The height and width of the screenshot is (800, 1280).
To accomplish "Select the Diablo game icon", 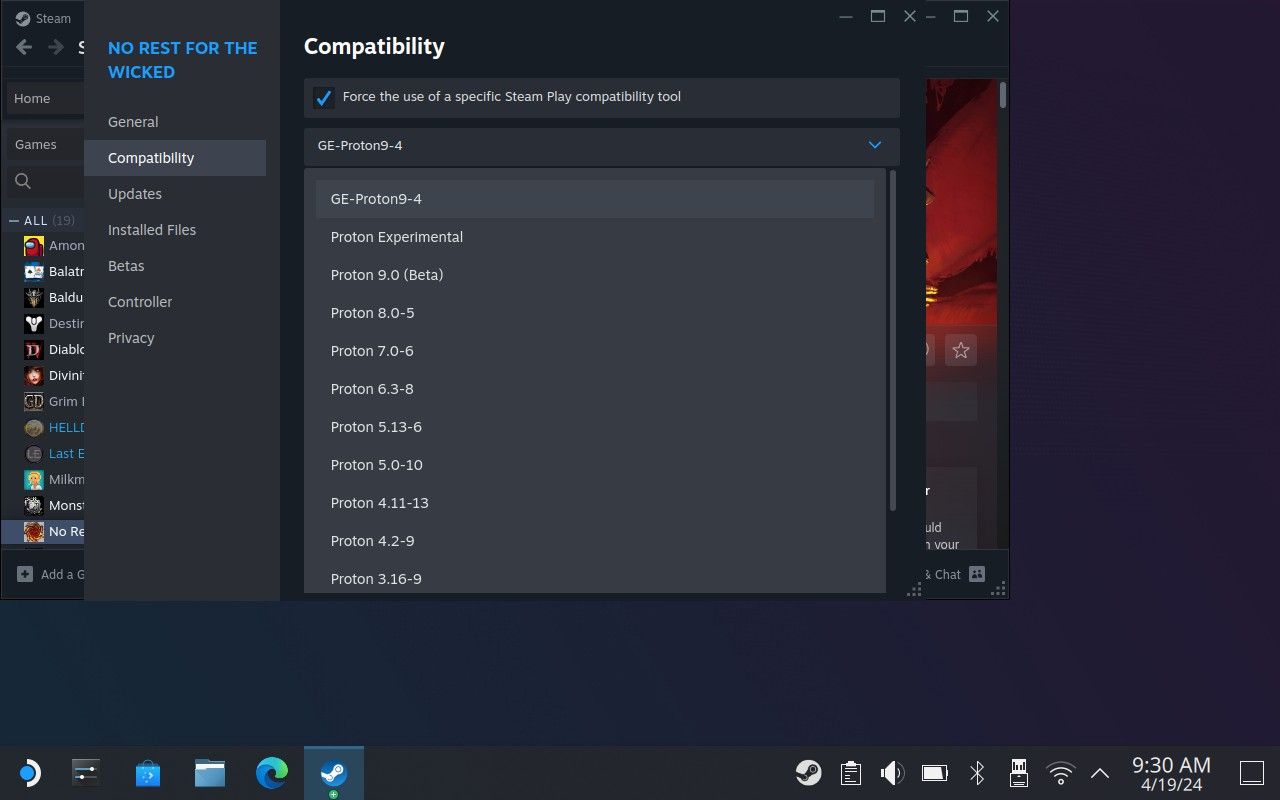I will 34,350.
